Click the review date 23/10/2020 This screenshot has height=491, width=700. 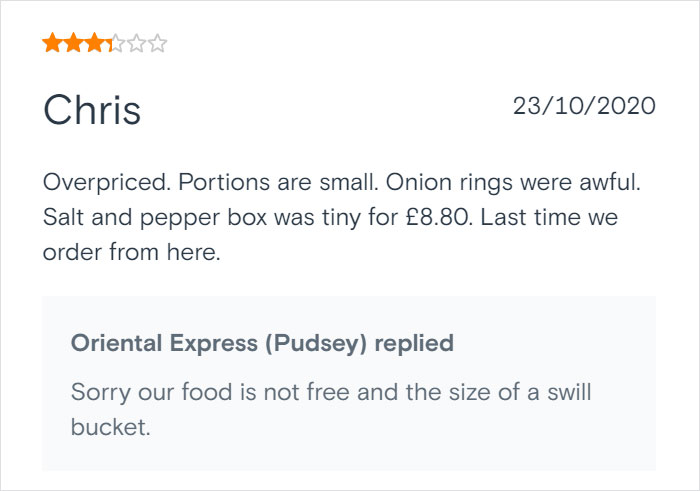pyautogui.click(x=584, y=106)
